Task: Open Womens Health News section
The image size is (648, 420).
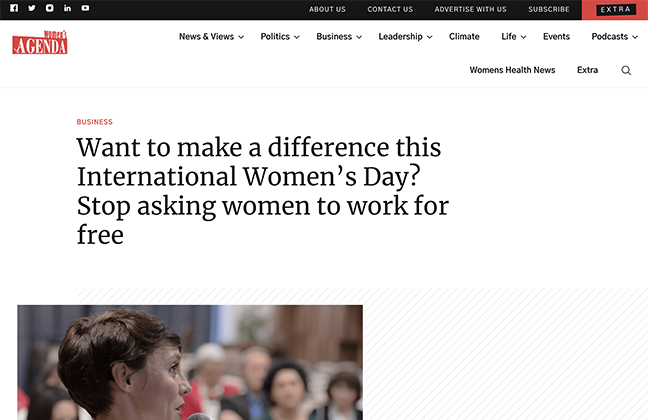Action: [x=512, y=70]
